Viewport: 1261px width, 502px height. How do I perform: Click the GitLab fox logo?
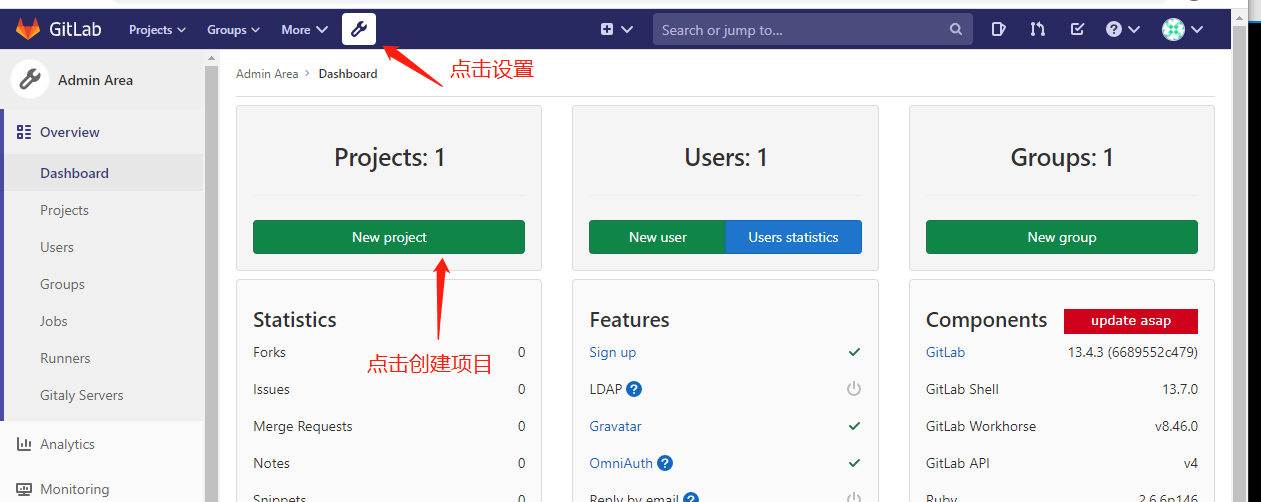tap(28, 29)
